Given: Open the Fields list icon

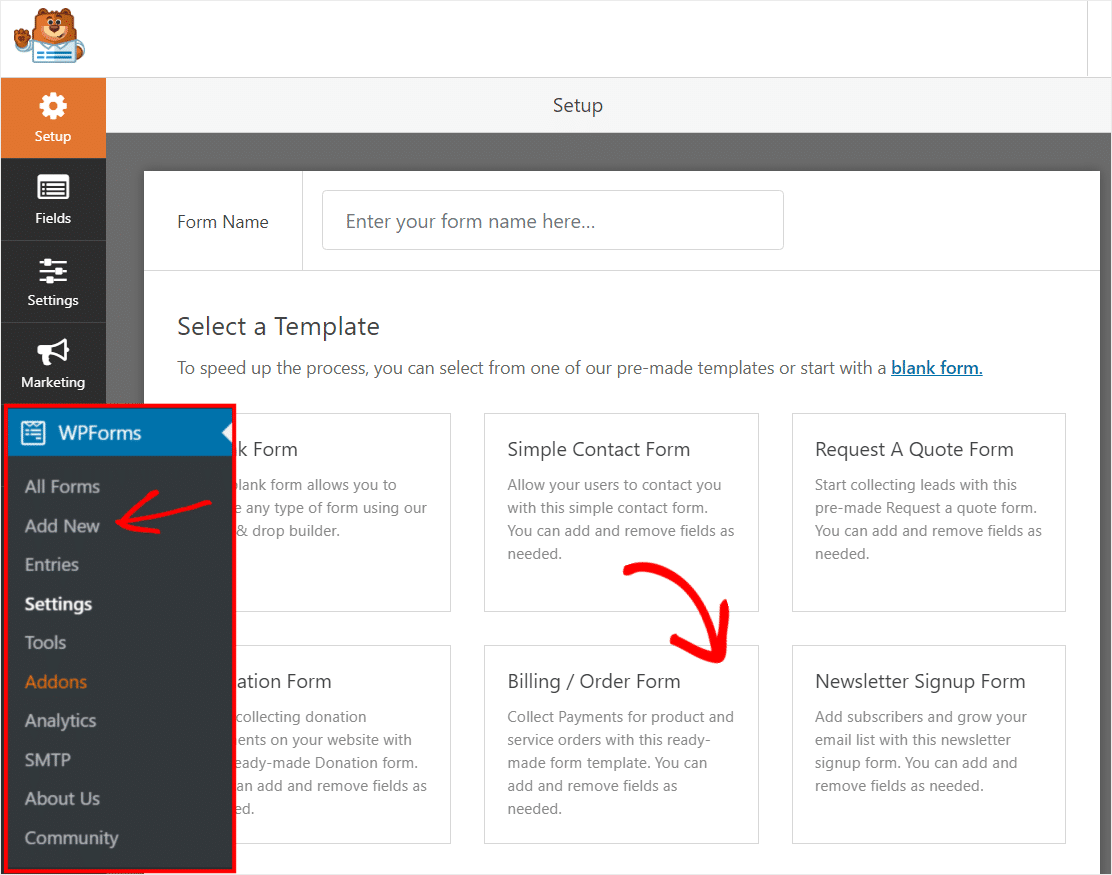Looking at the screenshot, I should click(52, 188).
